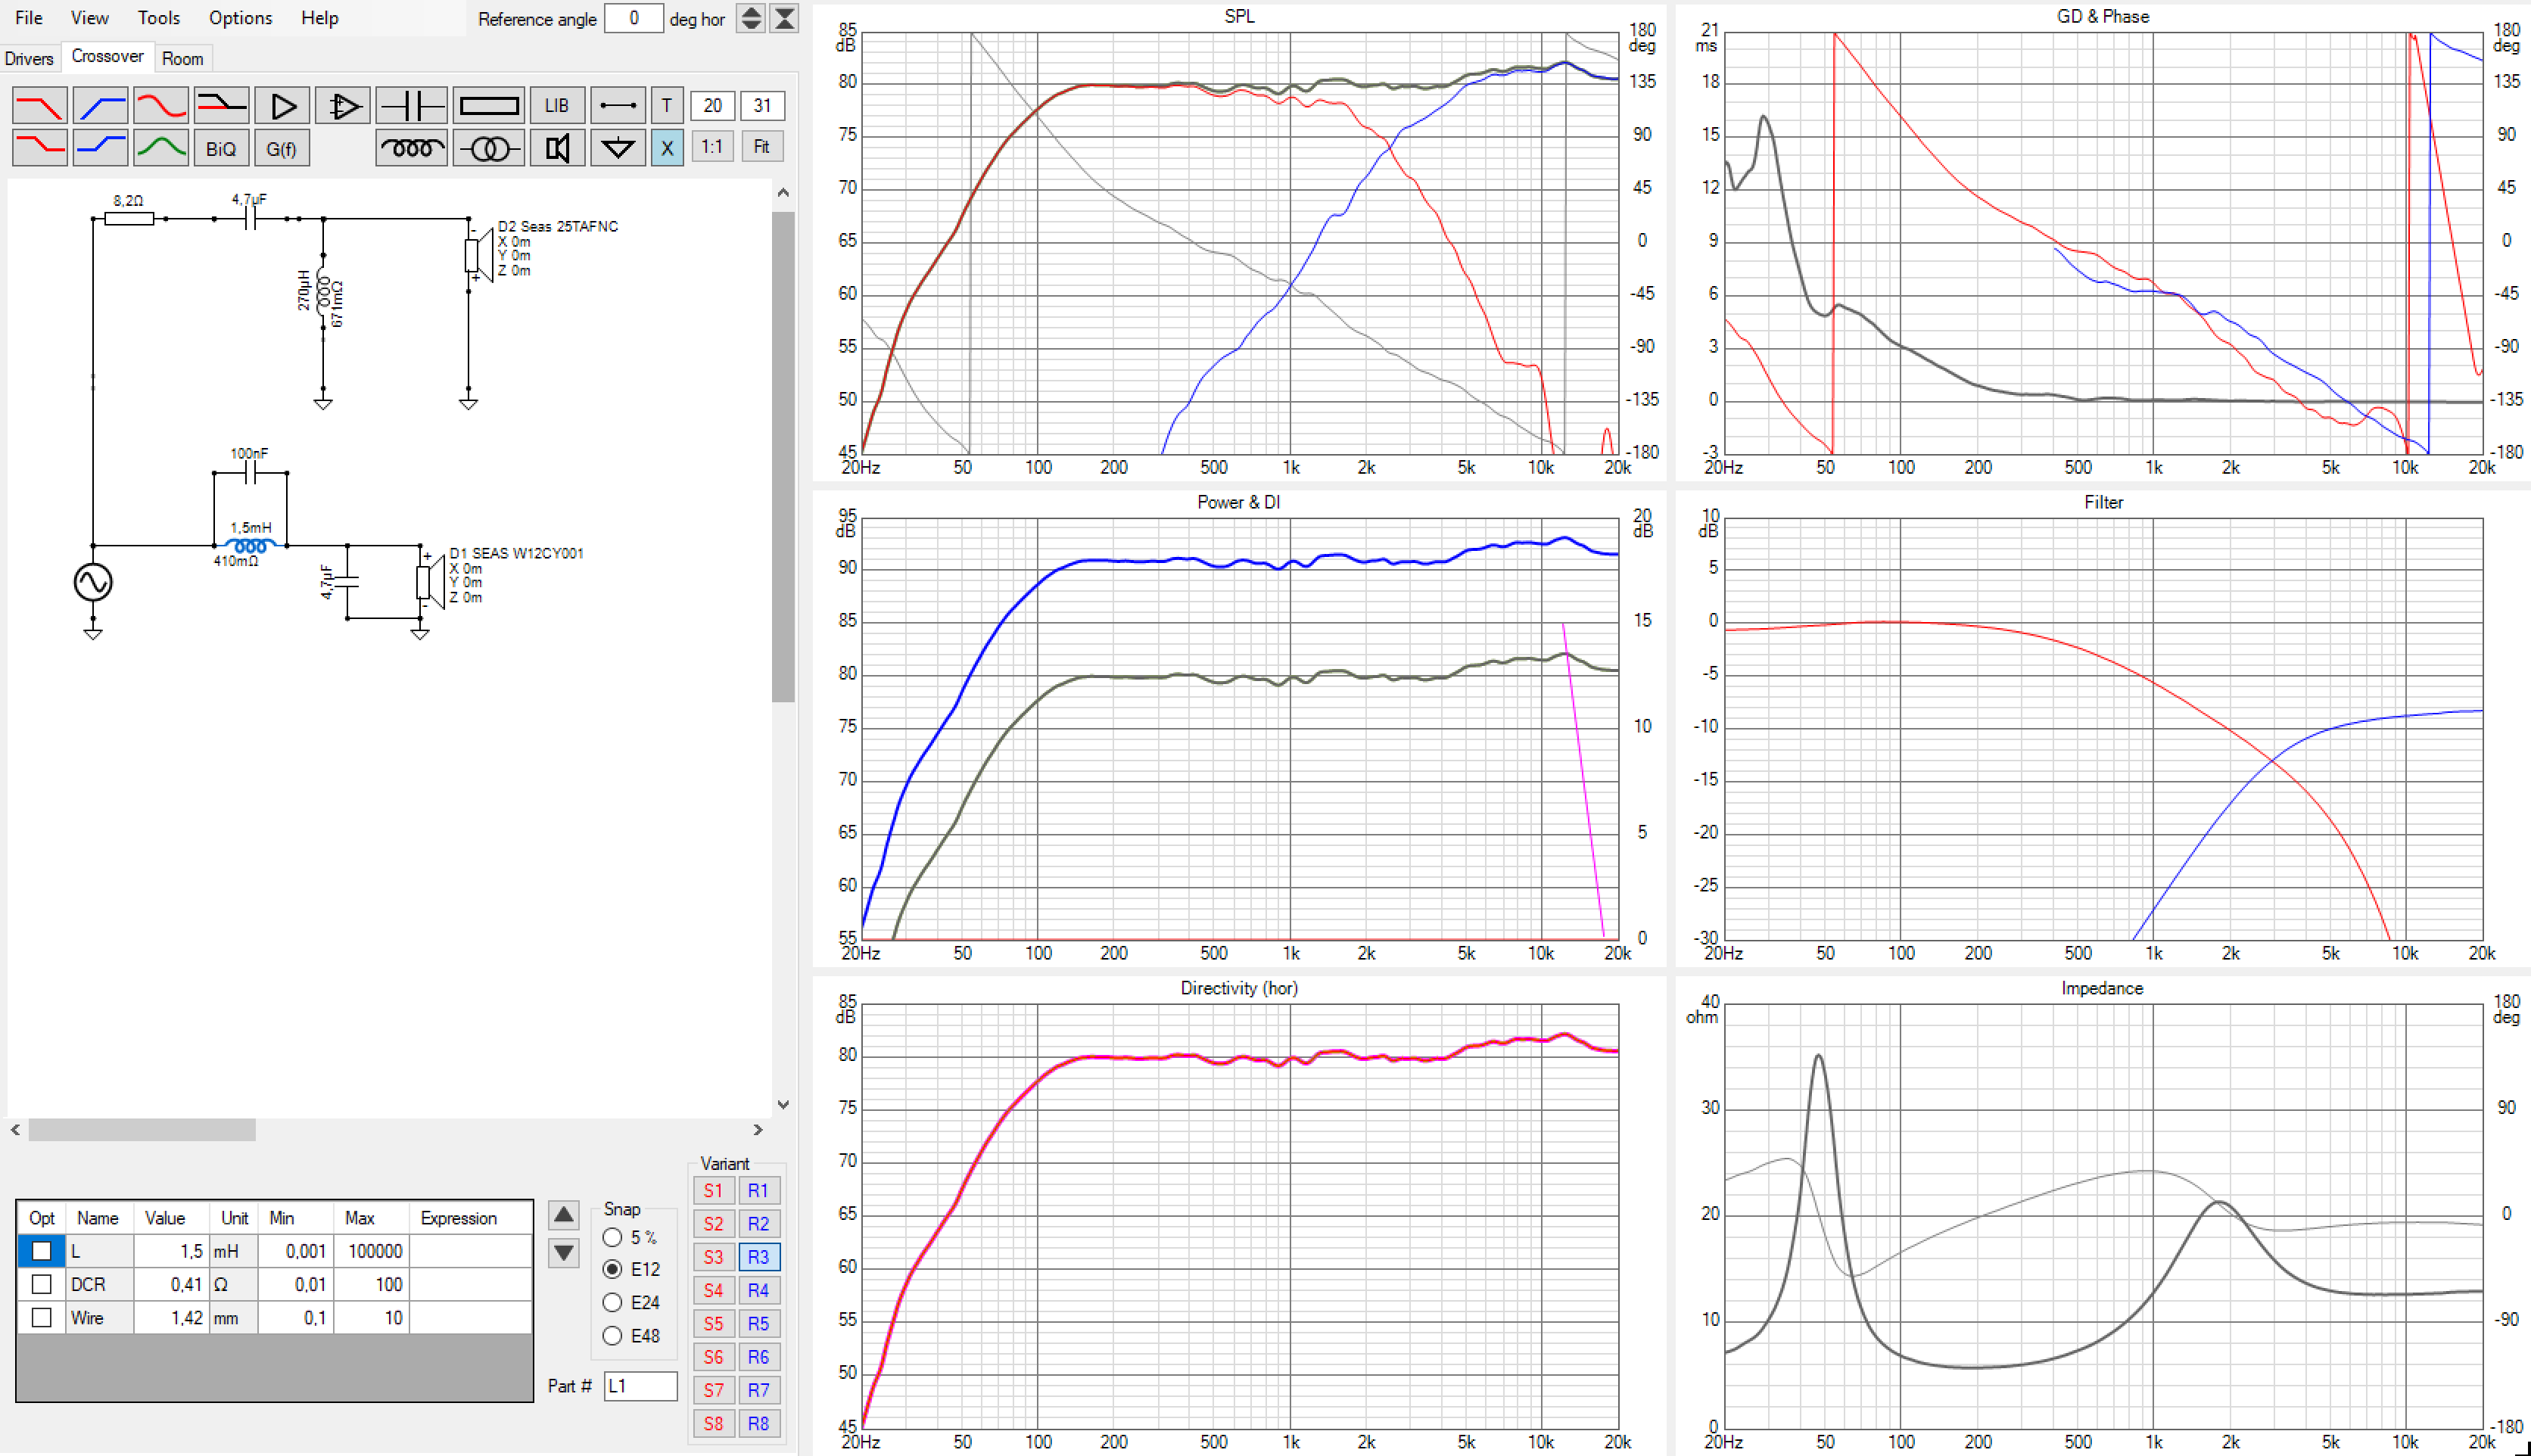This screenshot has height=1456, width=2531.
Task: Click the L value cell 1,5
Action: point(172,1251)
